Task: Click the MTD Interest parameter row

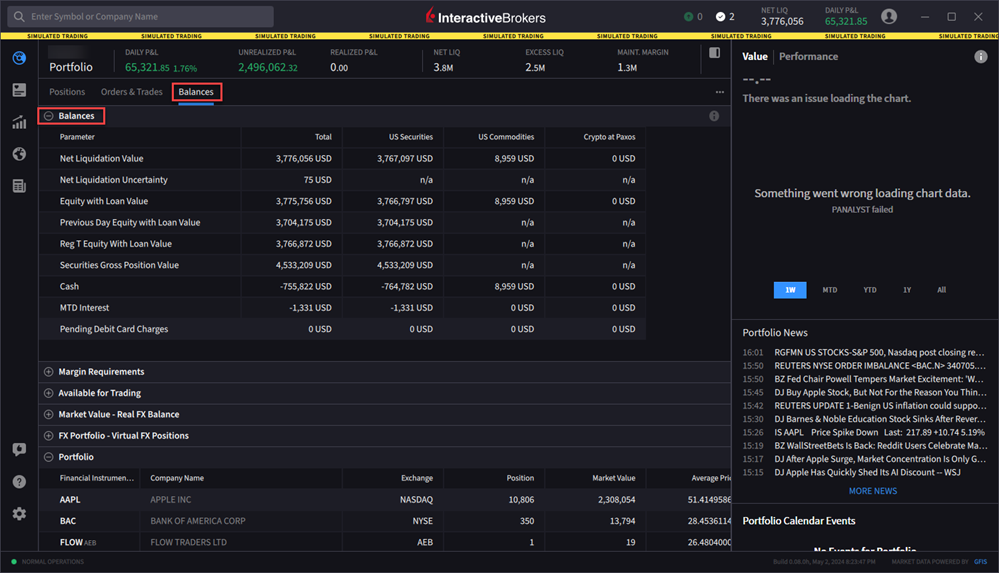Action: coord(342,308)
